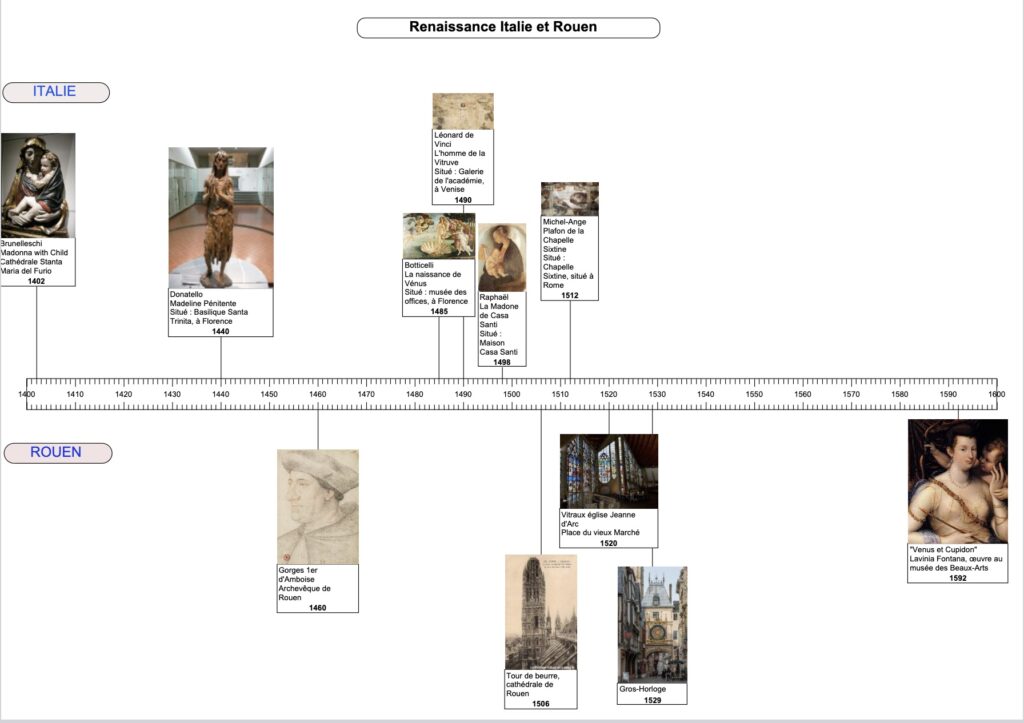The image size is (1024, 723).
Task: Open the Venus et Cupidon painting
Action: click(957, 481)
